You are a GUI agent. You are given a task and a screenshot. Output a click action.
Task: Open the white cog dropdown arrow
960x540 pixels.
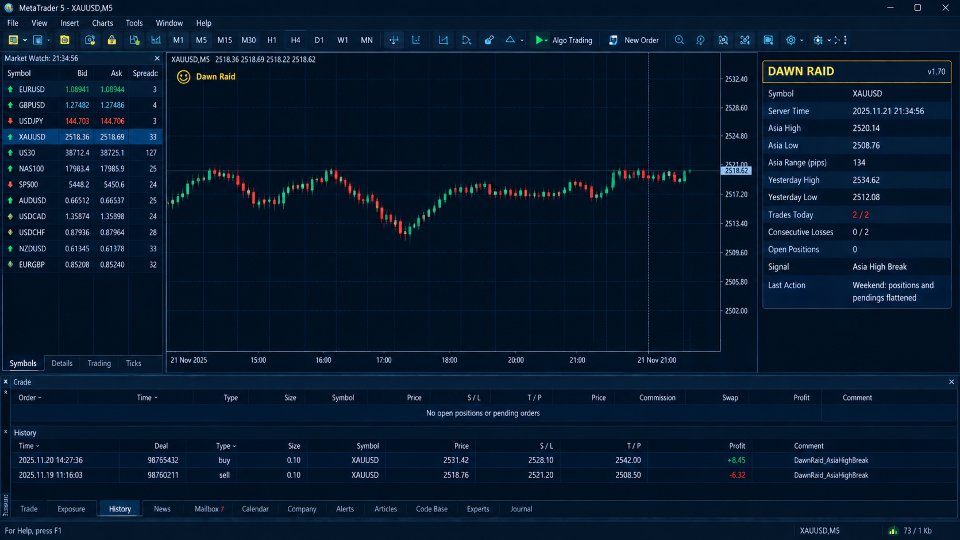(x=829, y=40)
